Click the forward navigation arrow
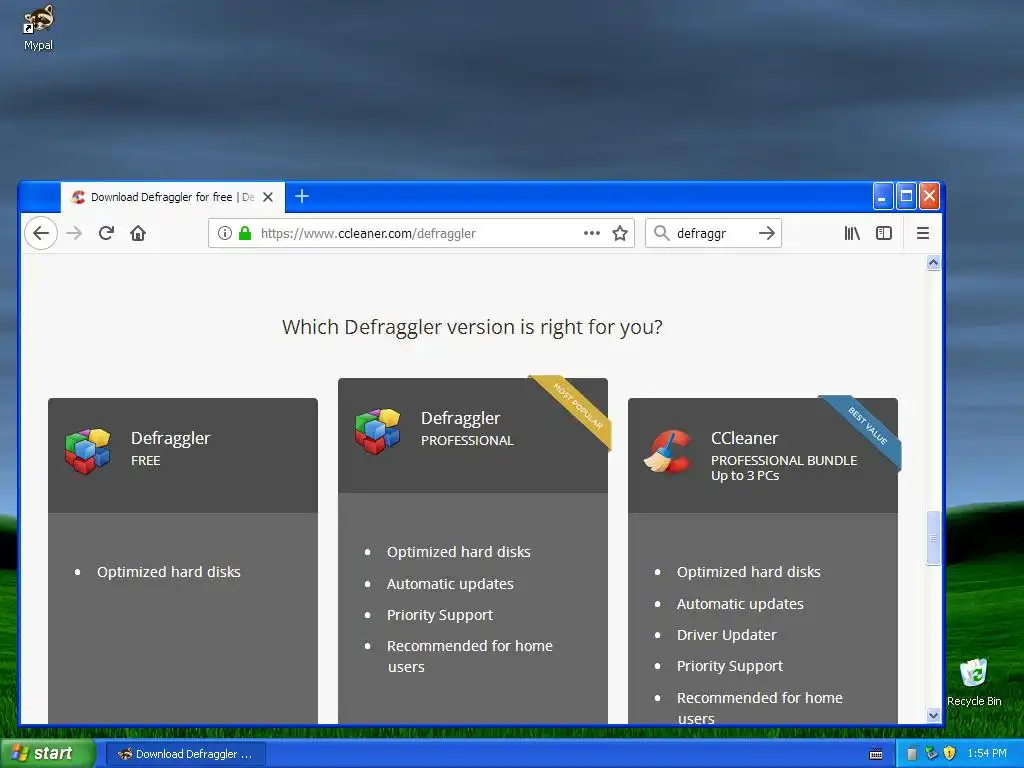Image resolution: width=1024 pixels, height=768 pixels. click(x=74, y=233)
